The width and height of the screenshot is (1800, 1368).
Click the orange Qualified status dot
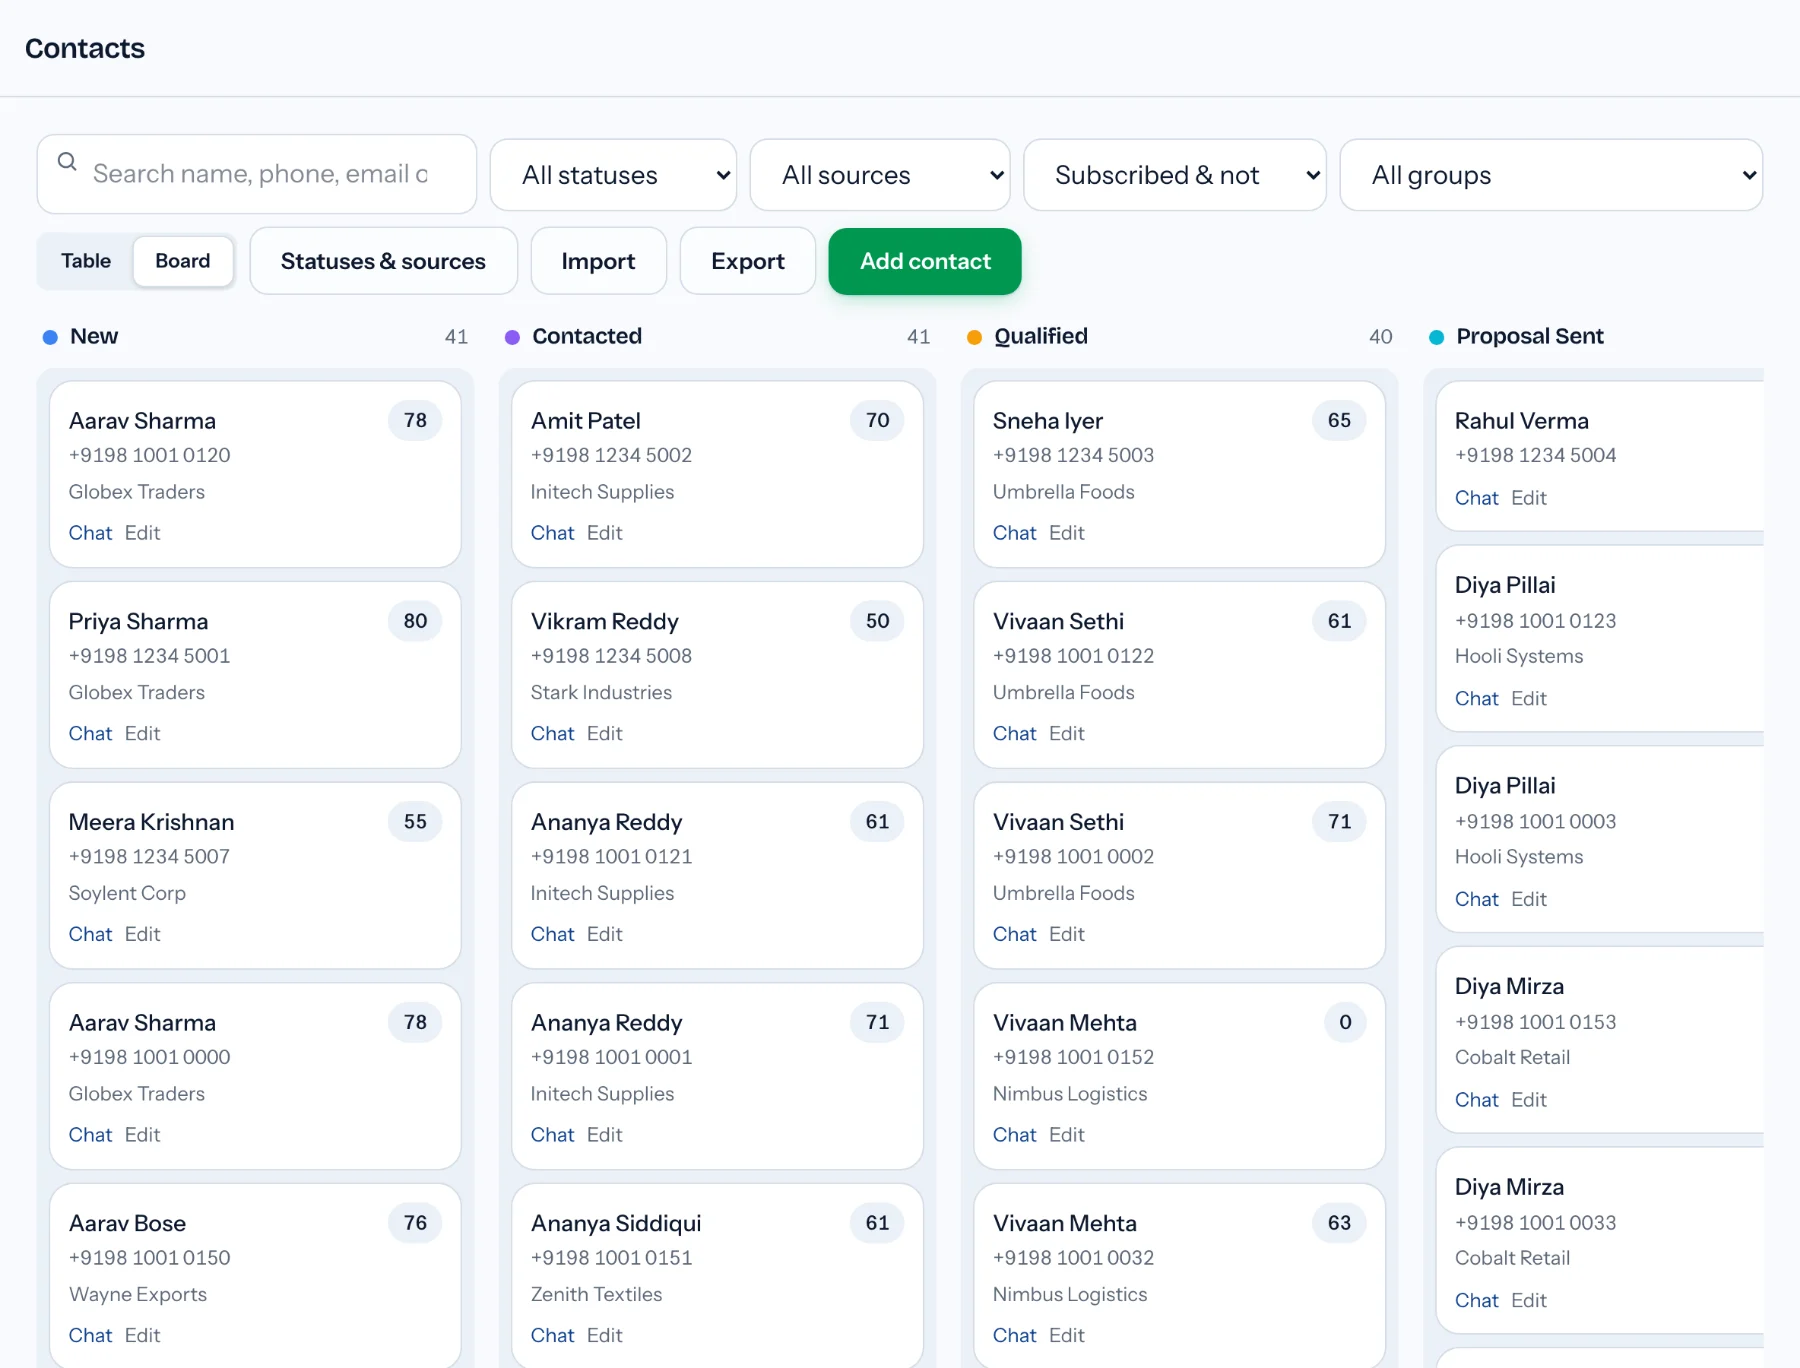(x=974, y=337)
